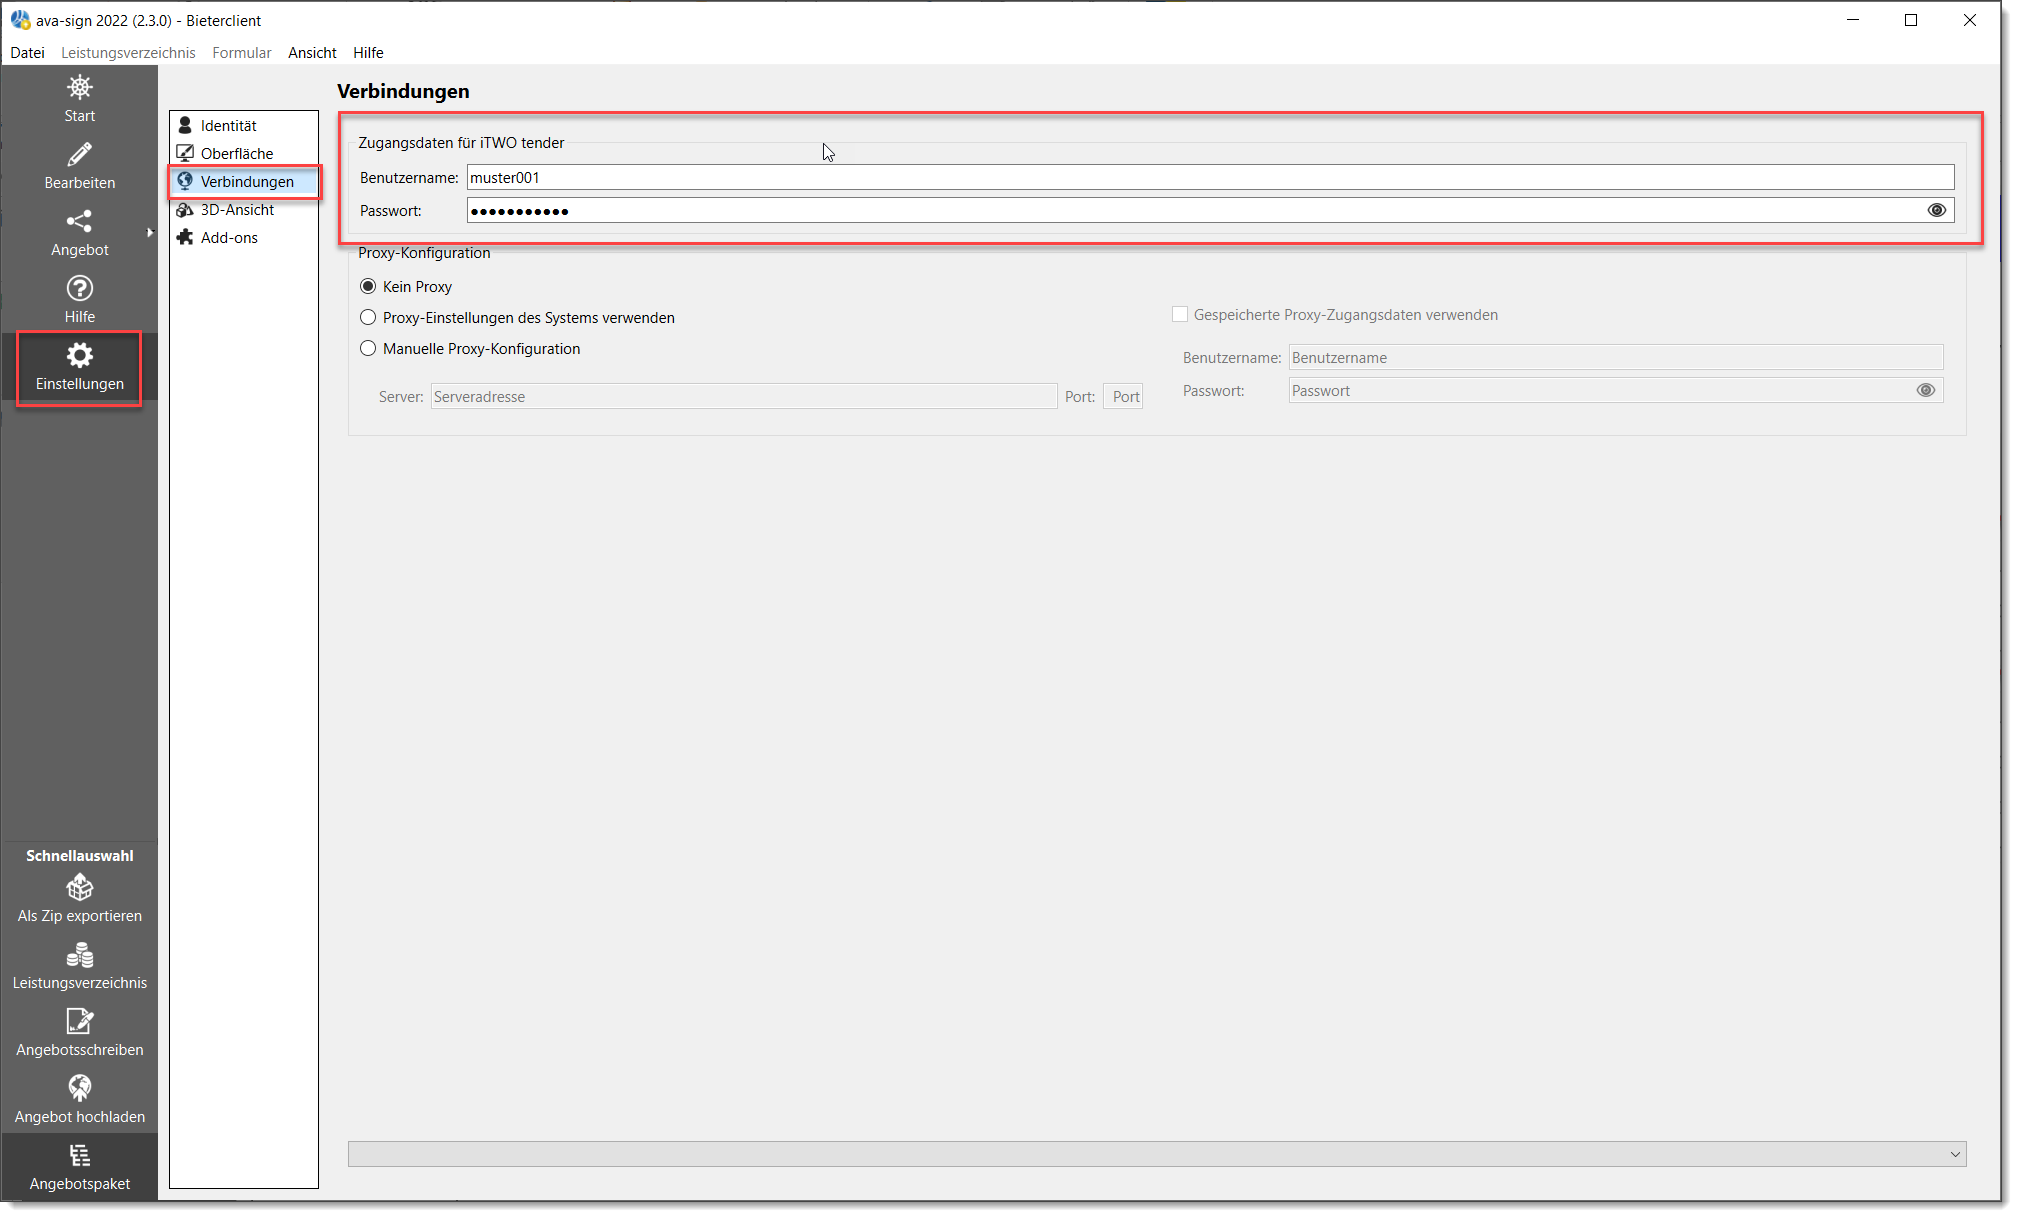The image size is (2017, 1217).
Task: Select Identität settings page
Action: [x=244, y=125]
